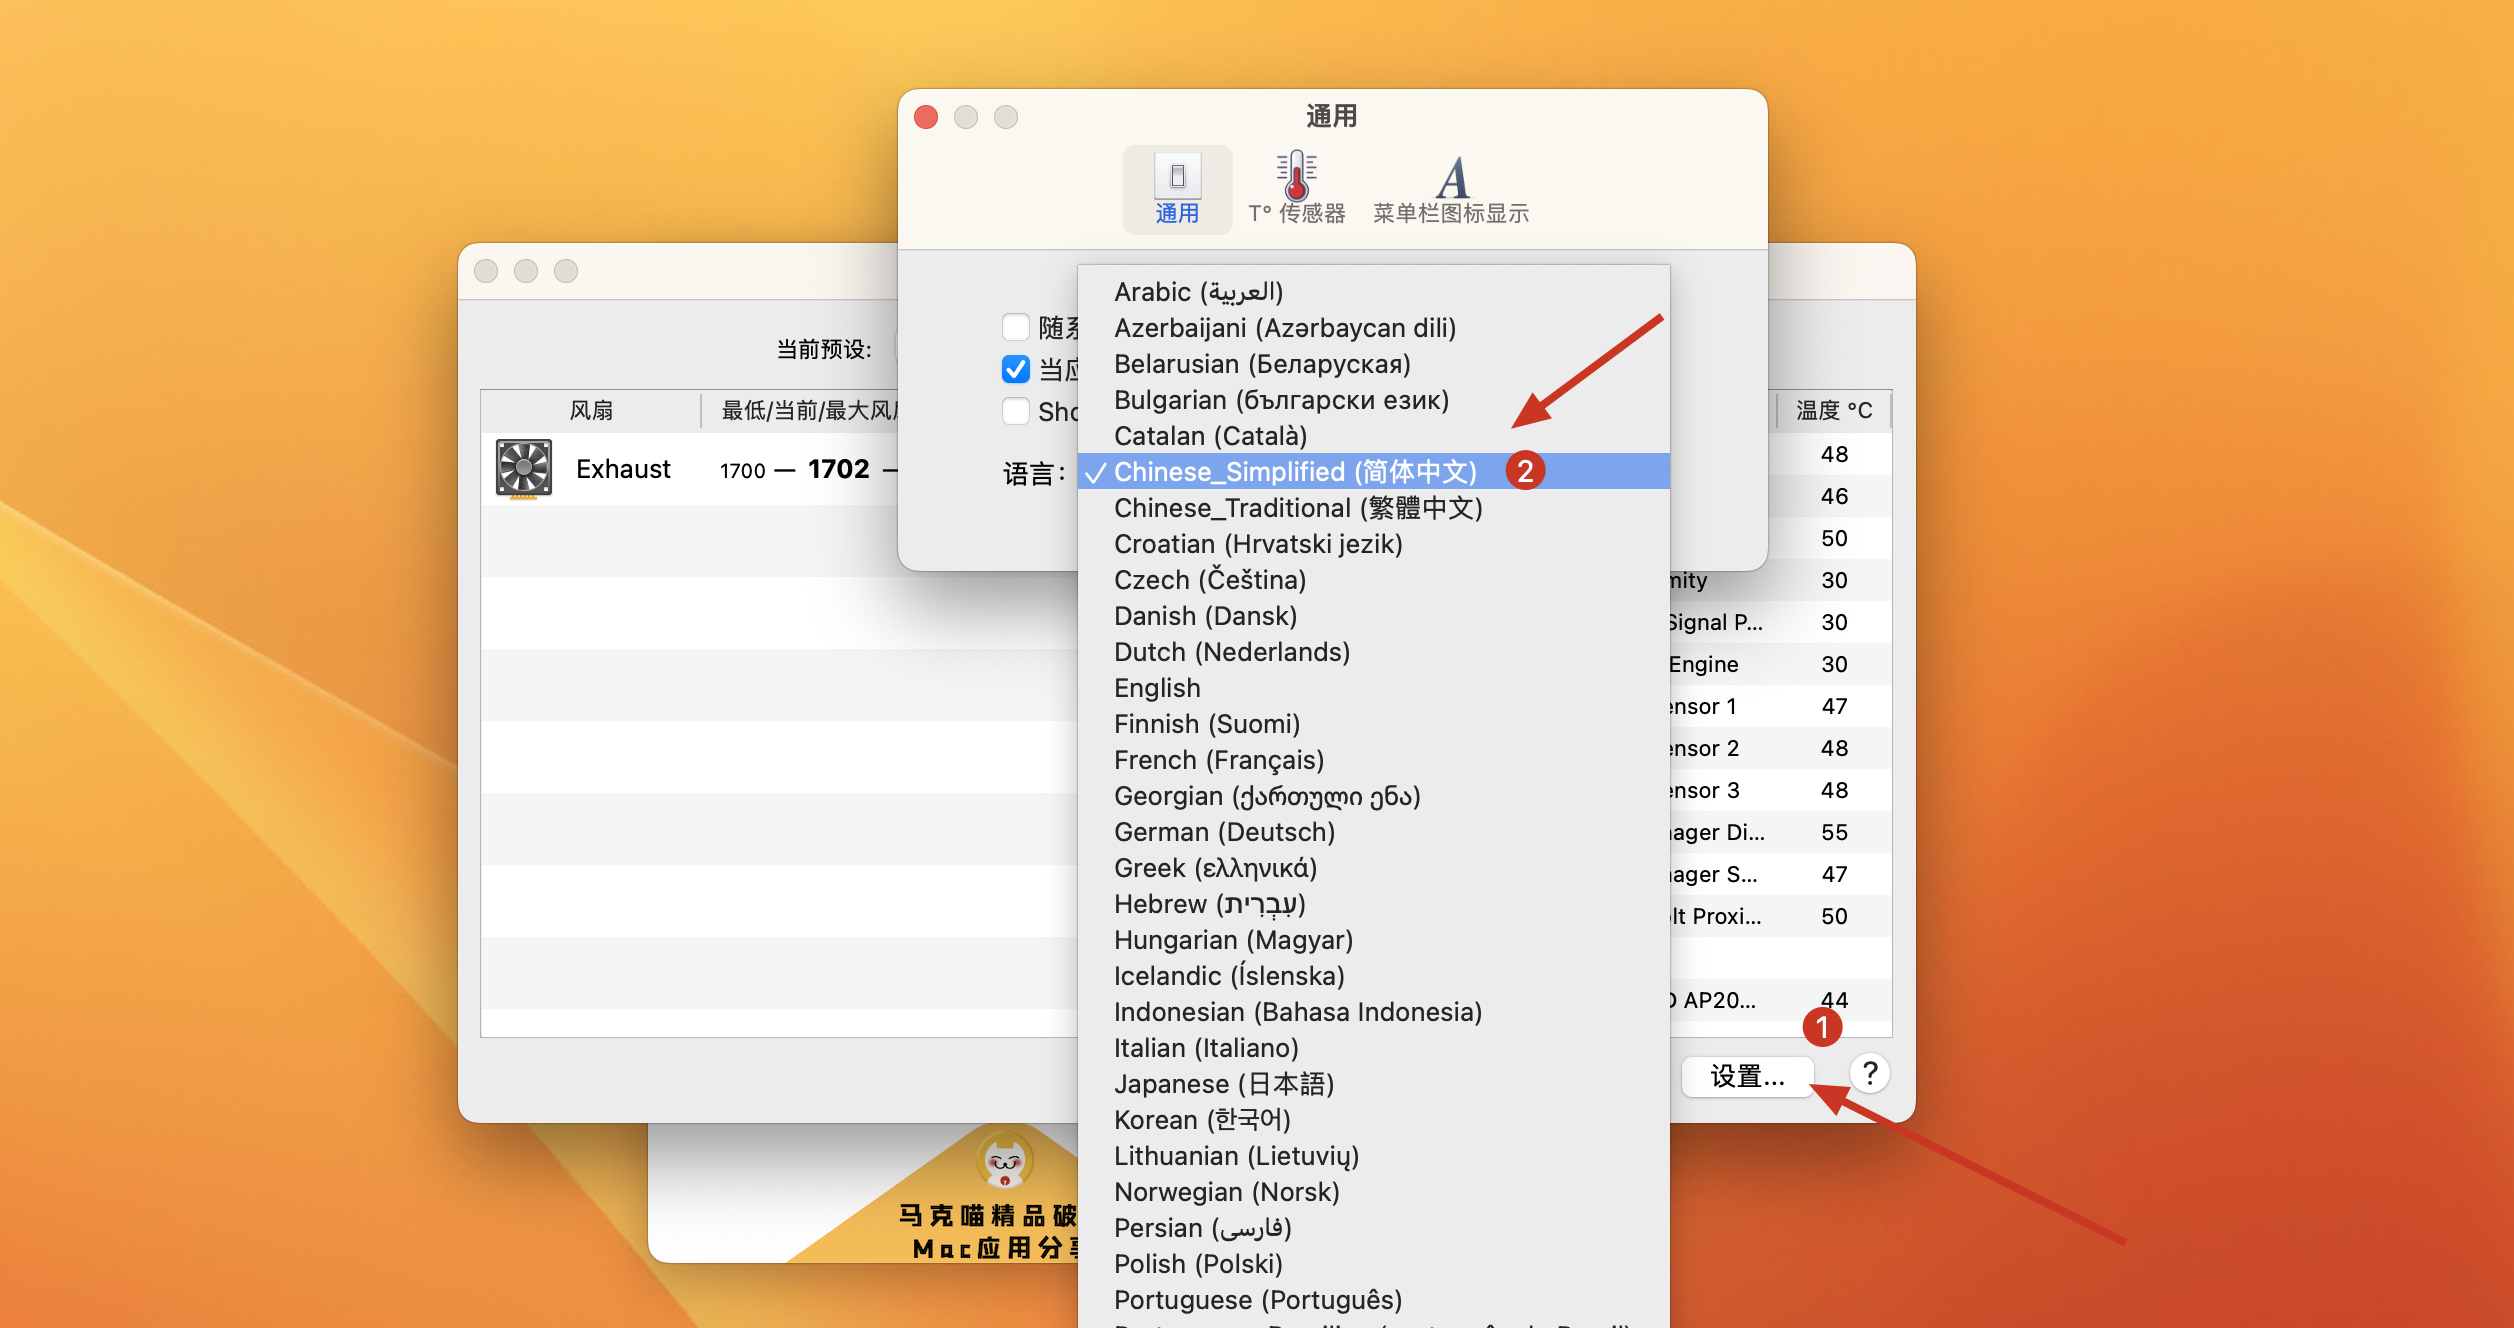Click the 设置... settings button

[x=1746, y=1076]
